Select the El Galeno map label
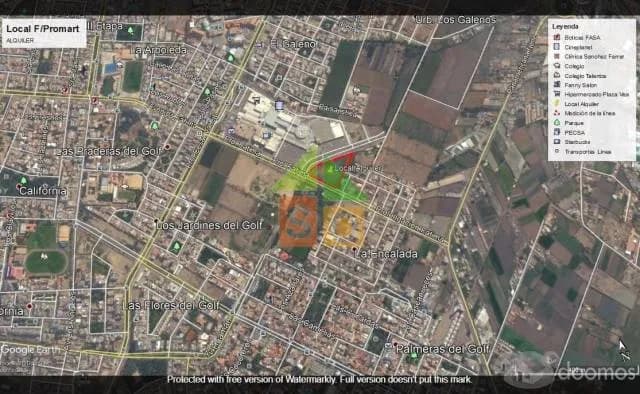This screenshot has height=394, width=640. [293, 44]
